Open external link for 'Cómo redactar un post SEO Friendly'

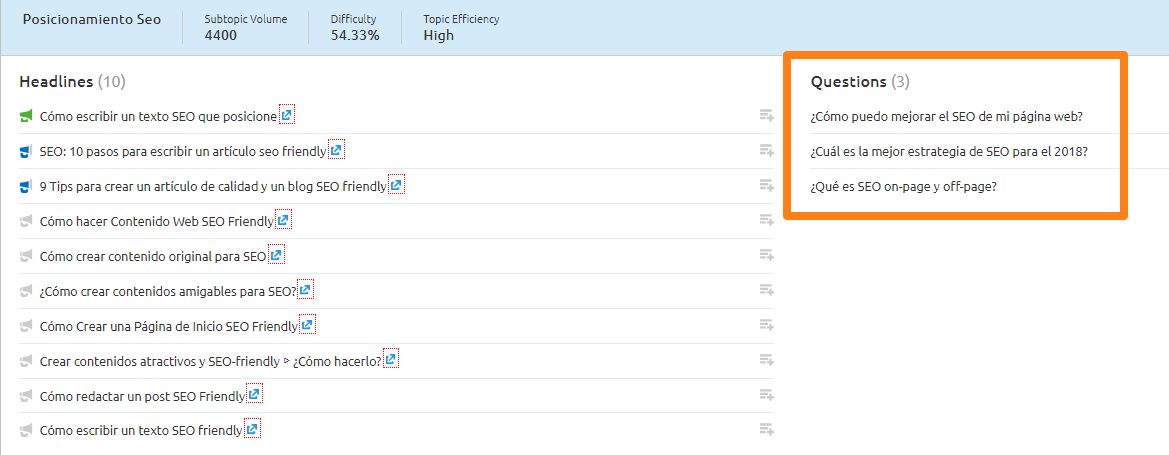(254, 396)
